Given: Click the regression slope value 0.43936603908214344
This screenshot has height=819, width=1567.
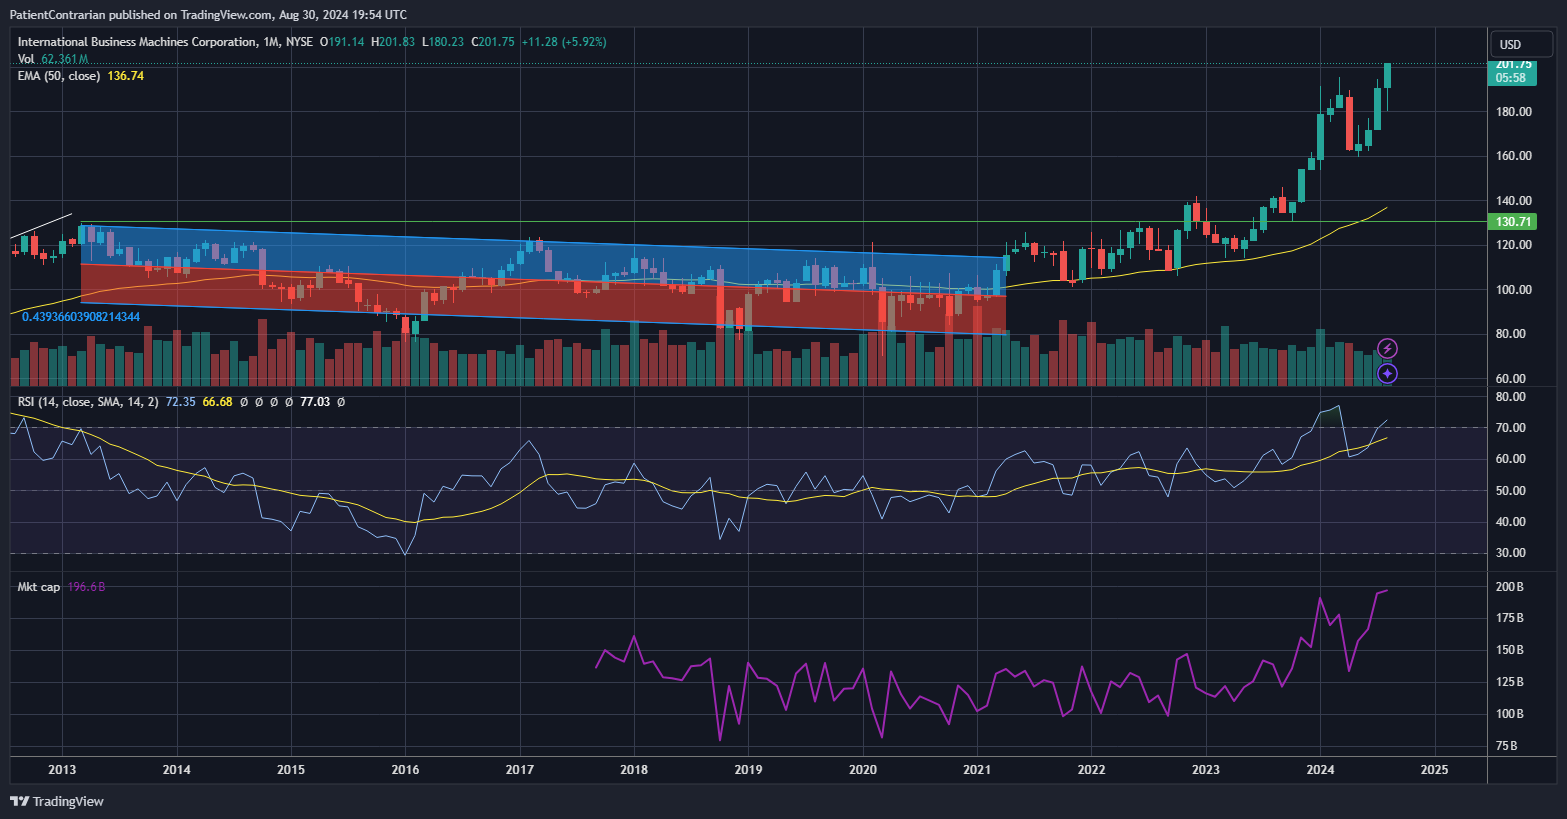Looking at the screenshot, I should [81, 317].
